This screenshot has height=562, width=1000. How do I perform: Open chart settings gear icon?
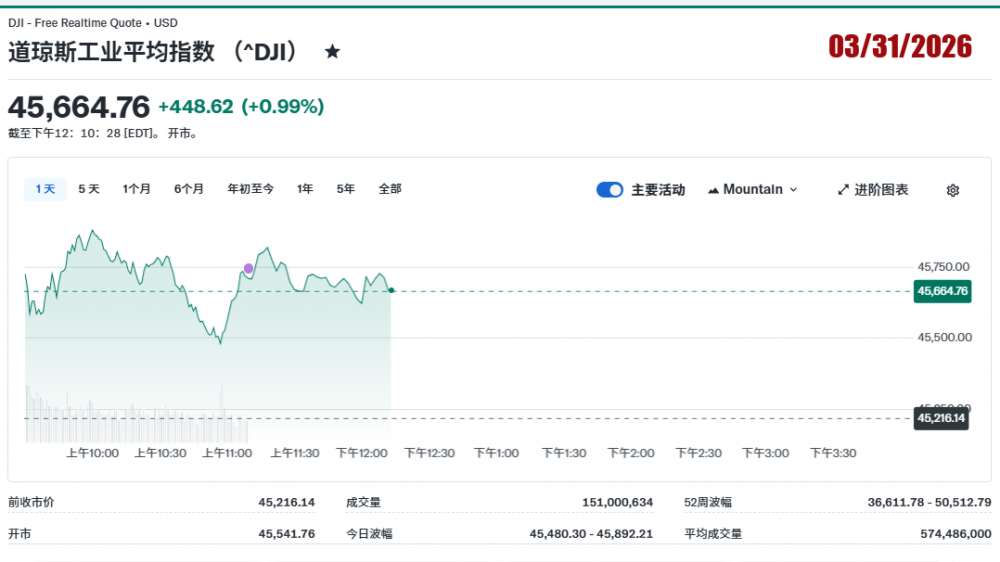952,190
